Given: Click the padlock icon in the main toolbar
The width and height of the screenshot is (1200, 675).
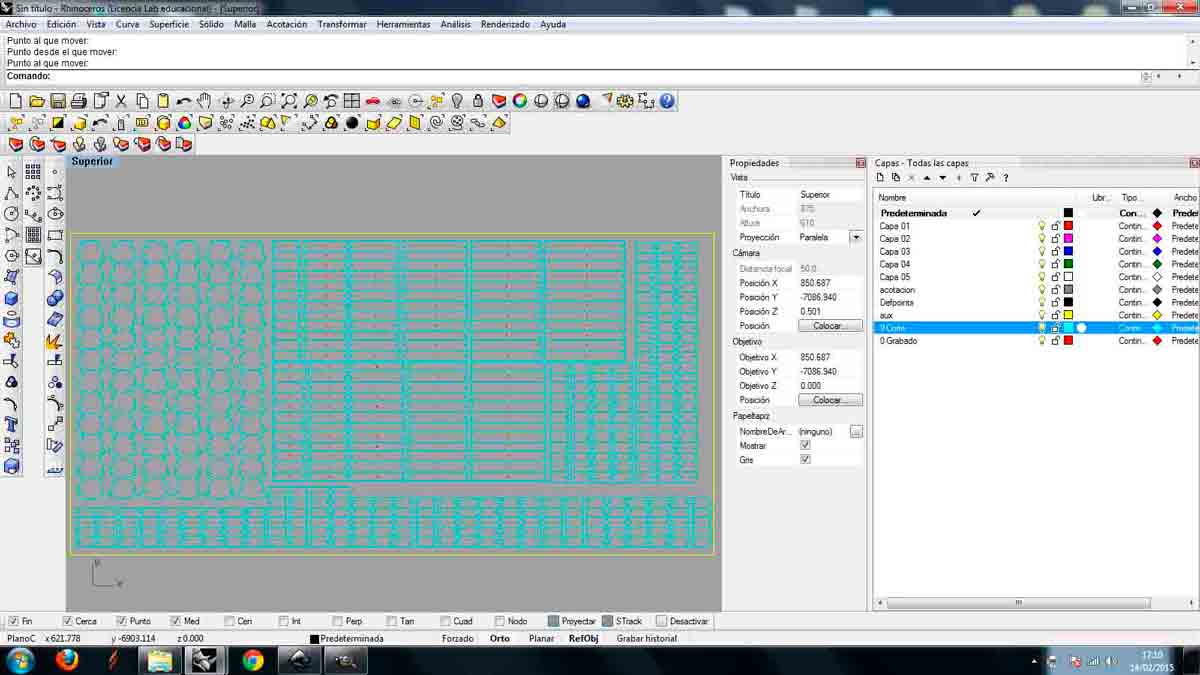Looking at the screenshot, I should pos(478,101).
